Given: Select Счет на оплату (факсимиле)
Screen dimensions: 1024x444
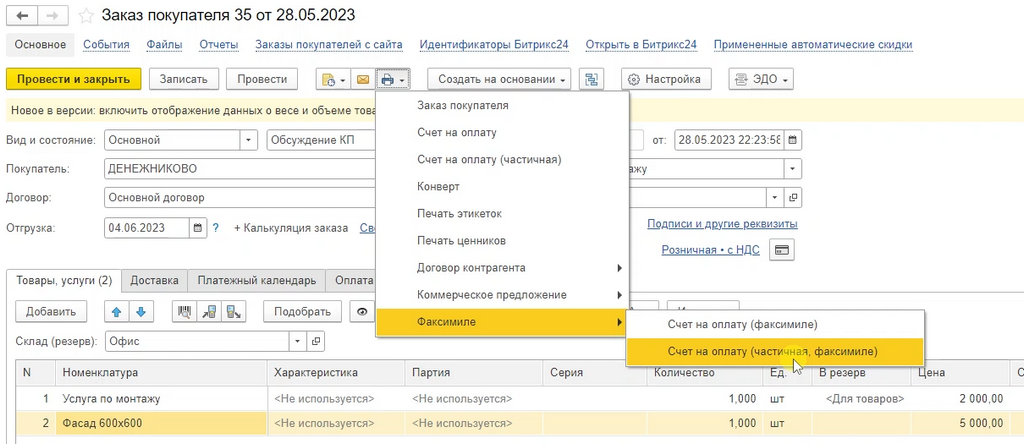Looking at the screenshot, I should (x=775, y=324).
